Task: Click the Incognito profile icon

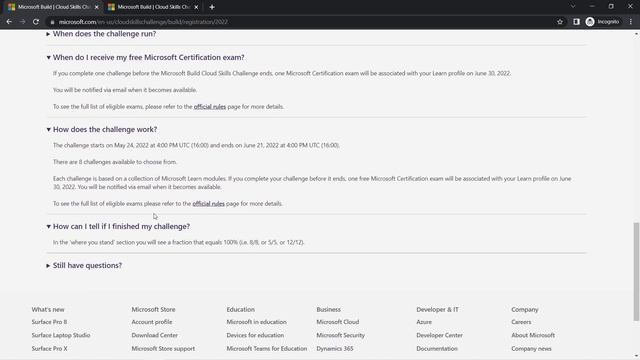Action: pyautogui.click(x=602, y=22)
